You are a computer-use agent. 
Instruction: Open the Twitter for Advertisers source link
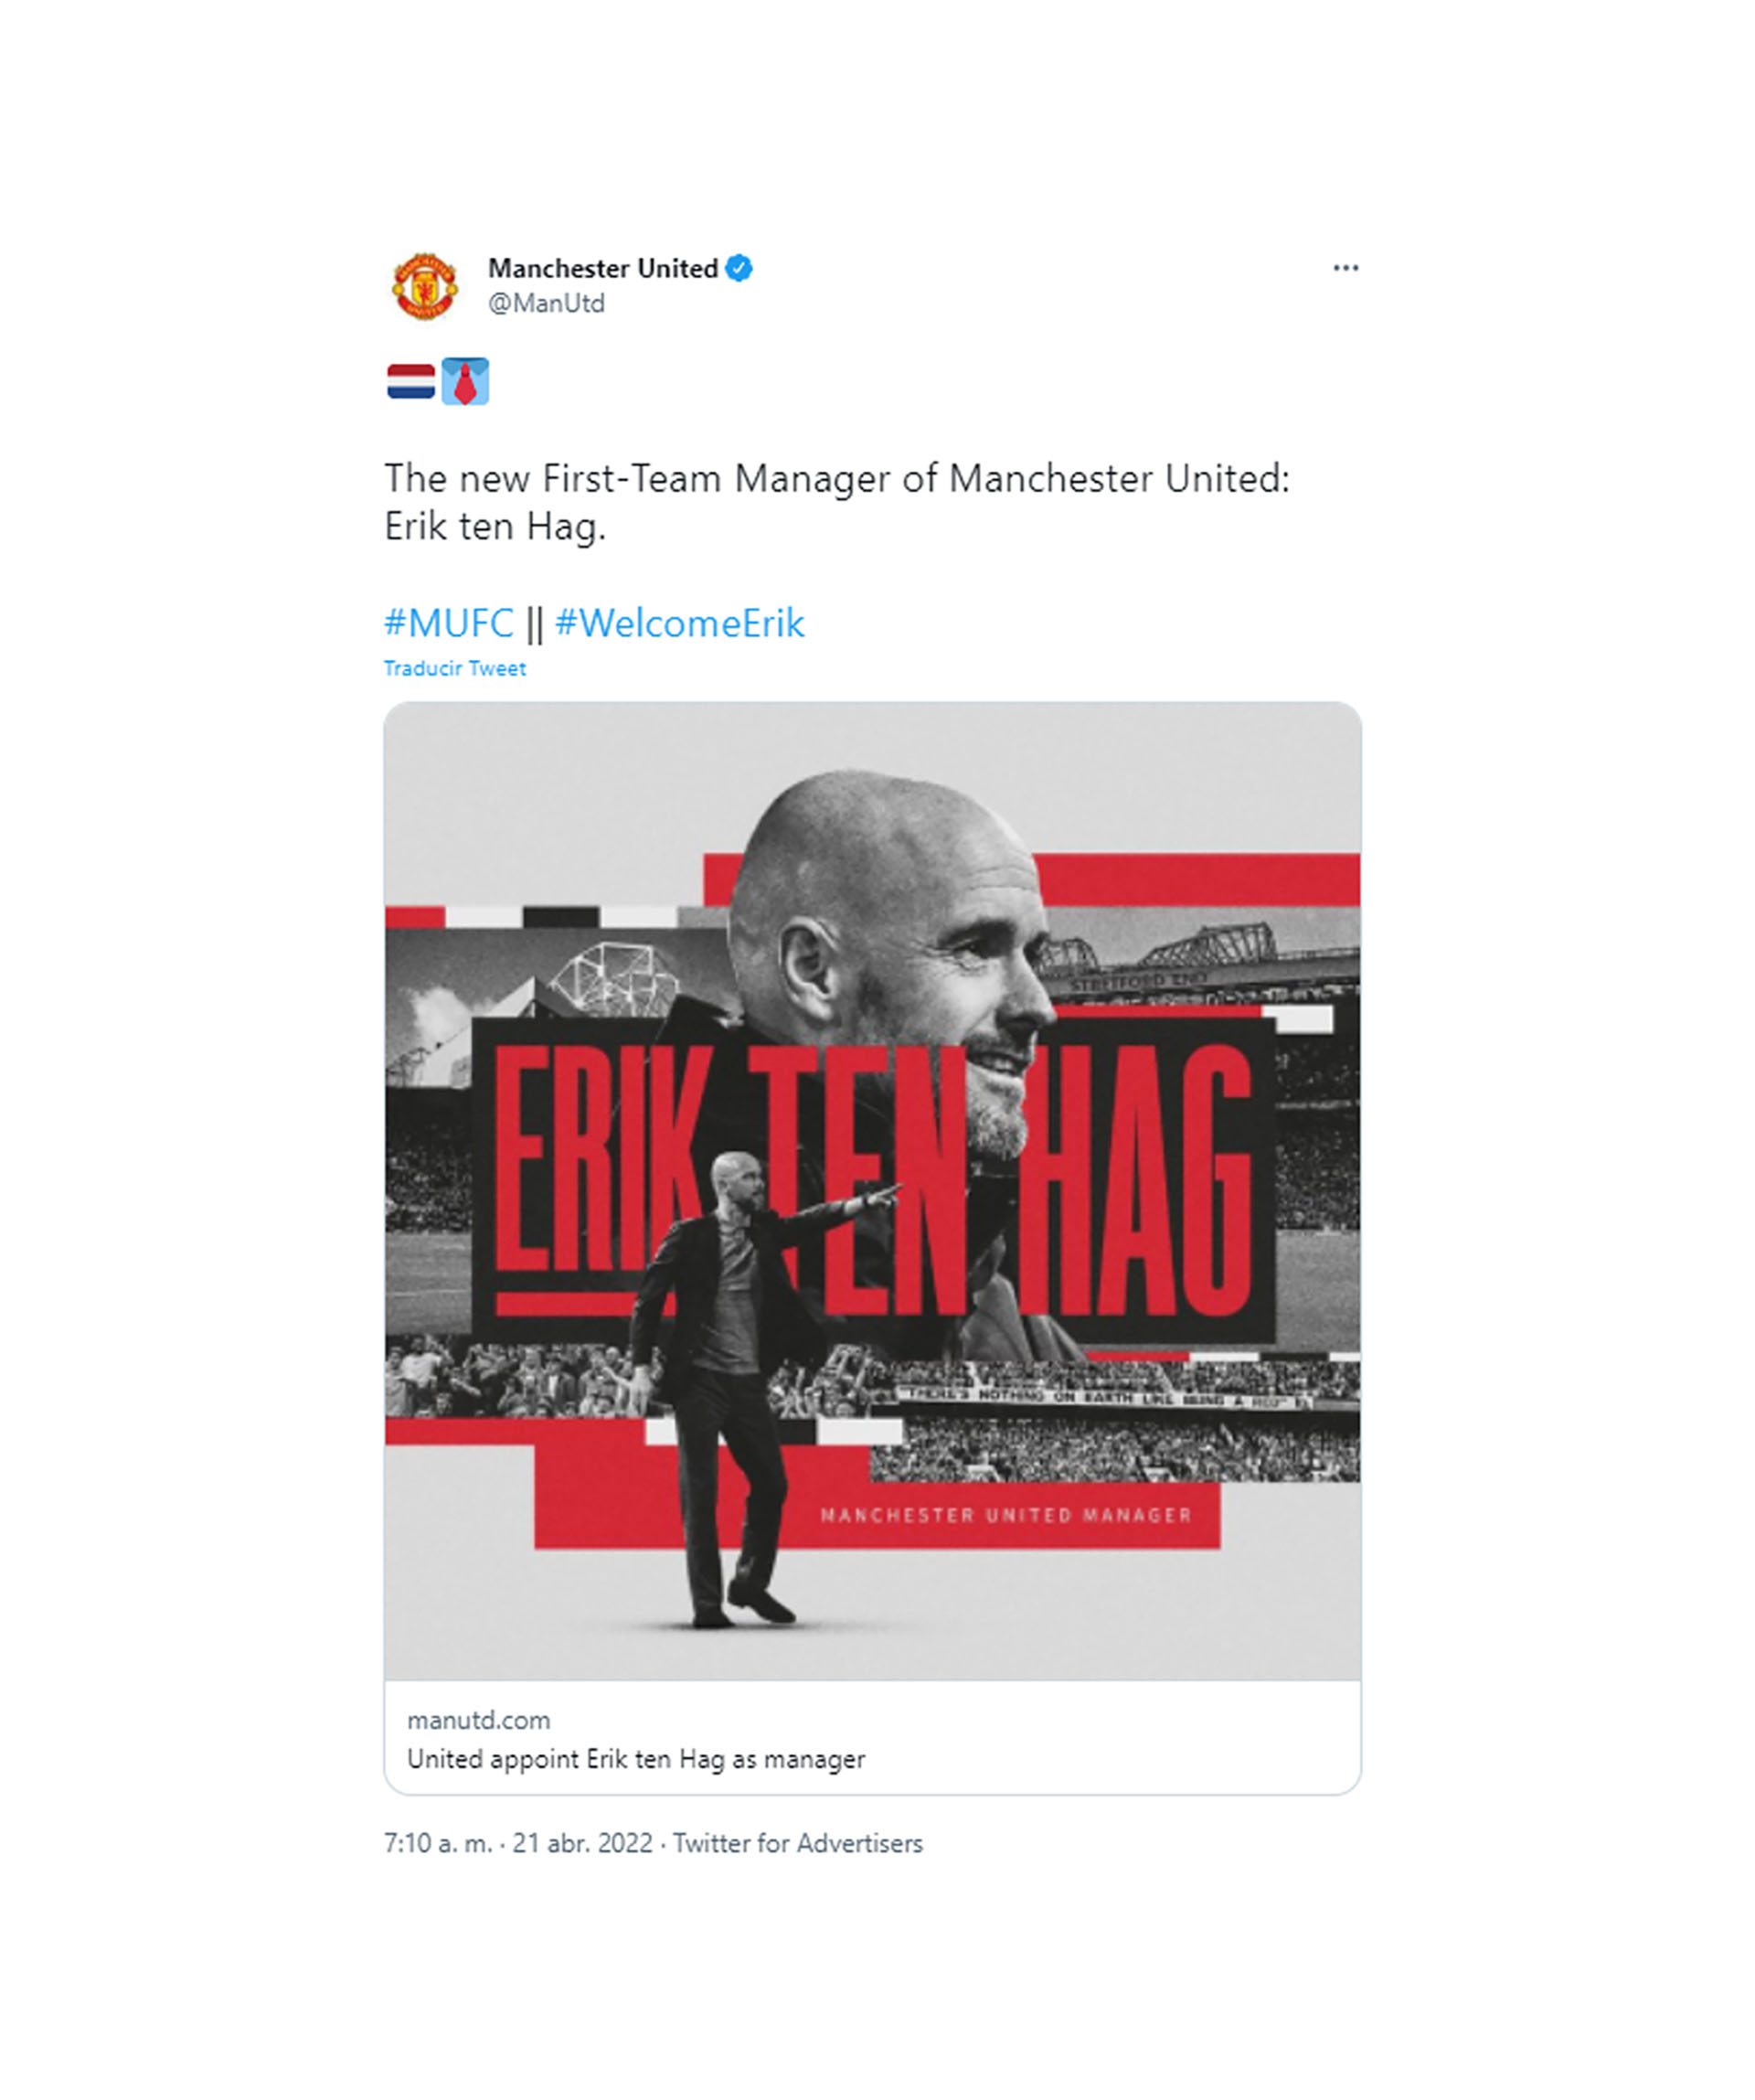797,1843
